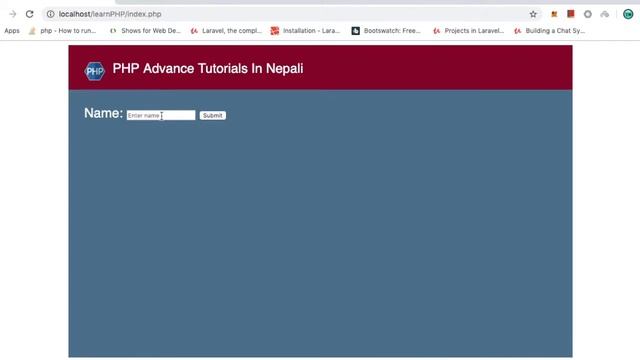
Task: Open the orange extension icon beside star
Action: (554, 14)
